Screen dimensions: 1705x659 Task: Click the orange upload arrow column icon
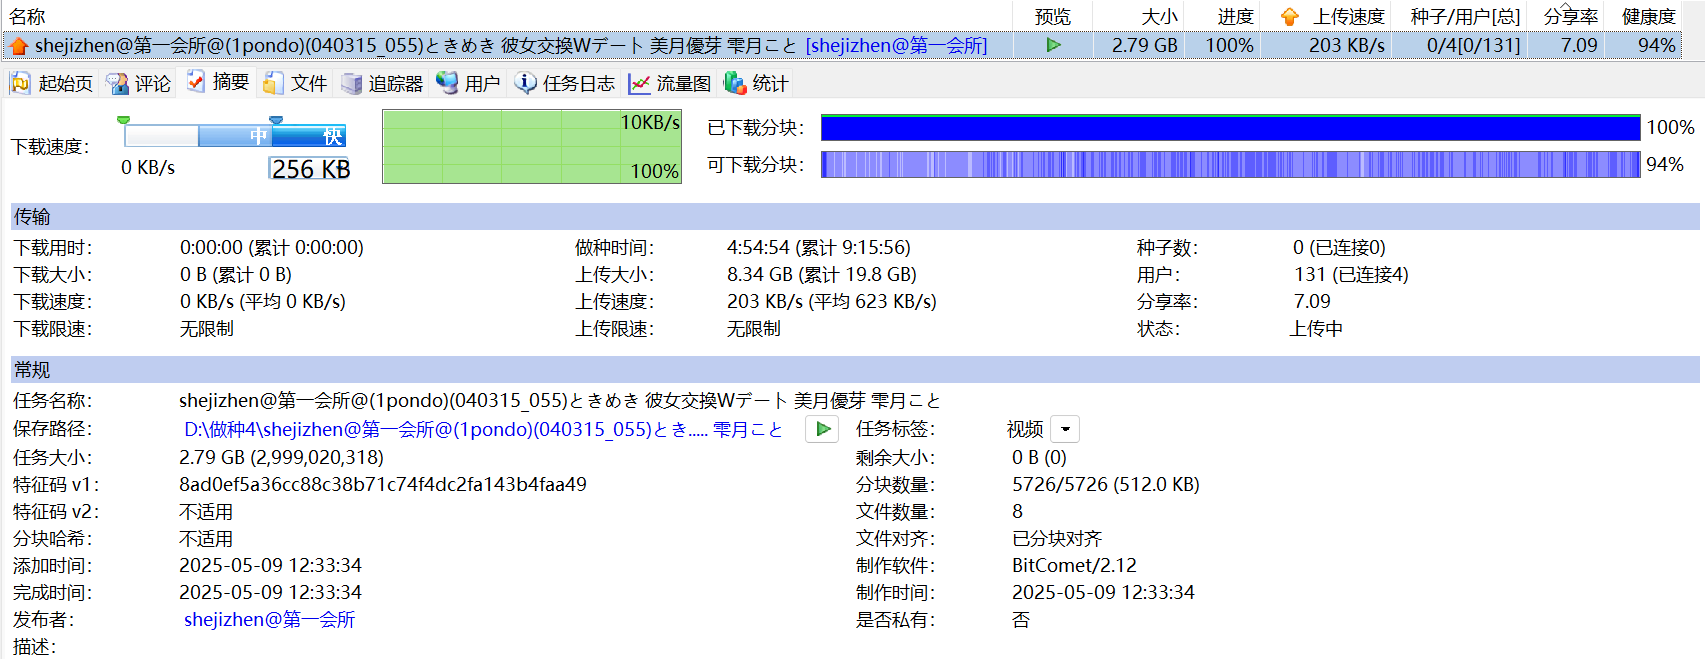(x=1290, y=17)
